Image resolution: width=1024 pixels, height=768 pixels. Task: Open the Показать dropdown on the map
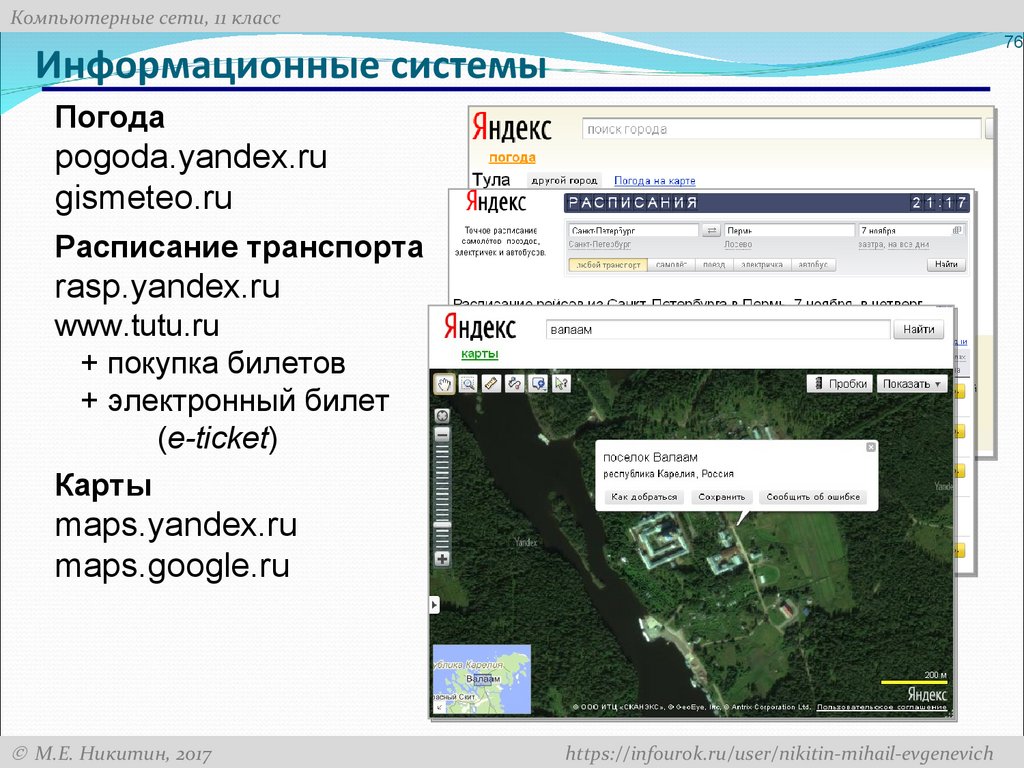912,384
